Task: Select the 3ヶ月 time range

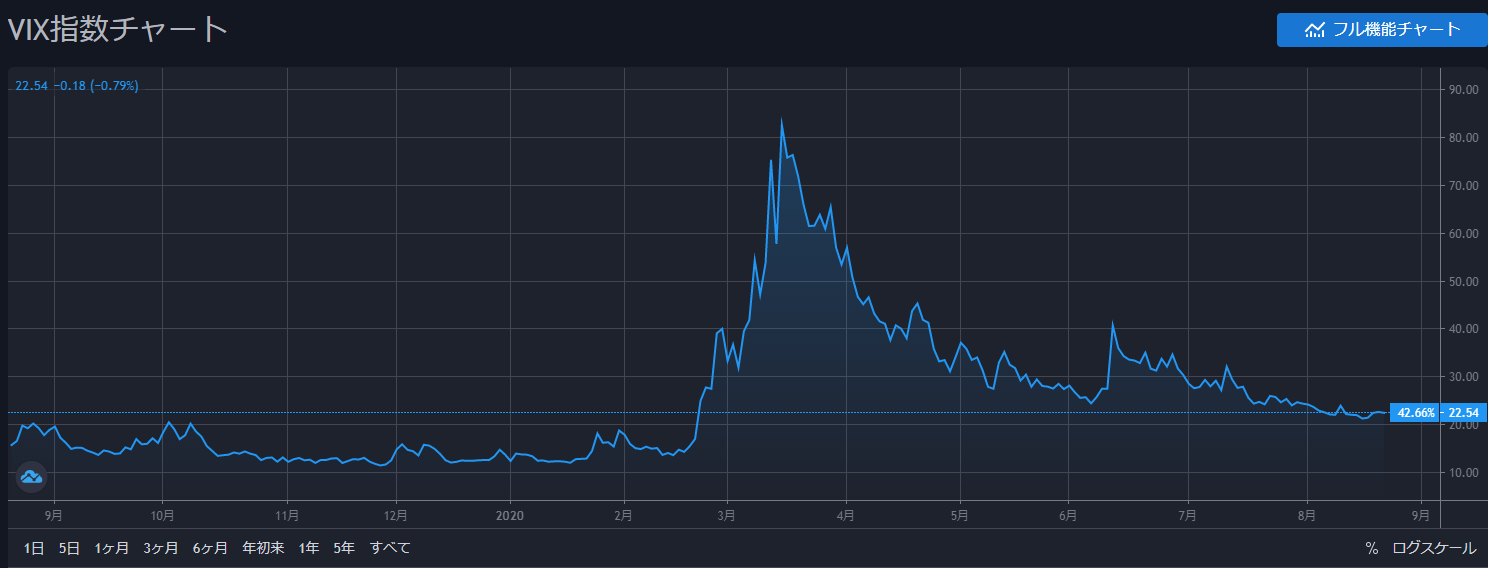Action: click(161, 548)
